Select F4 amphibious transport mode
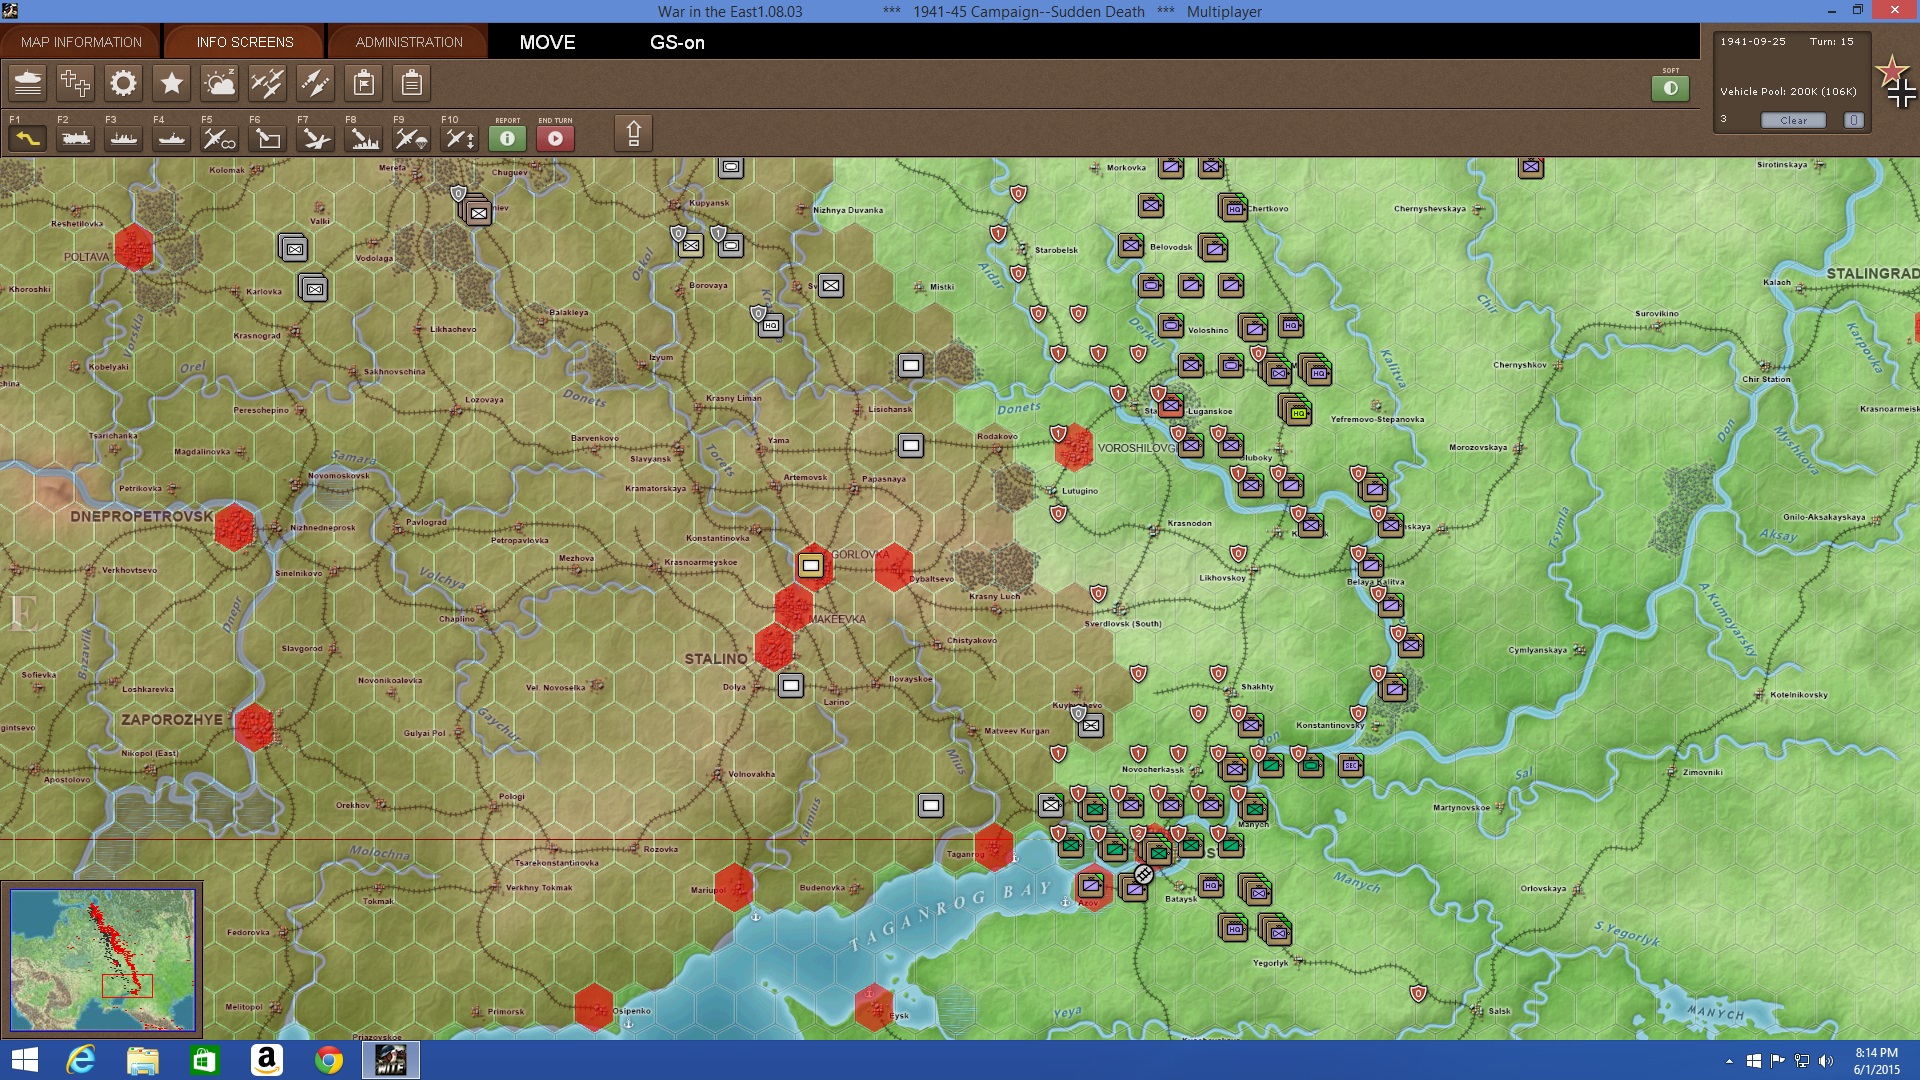The width and height of the screenshot is (1920, 1080). [172, 138]
